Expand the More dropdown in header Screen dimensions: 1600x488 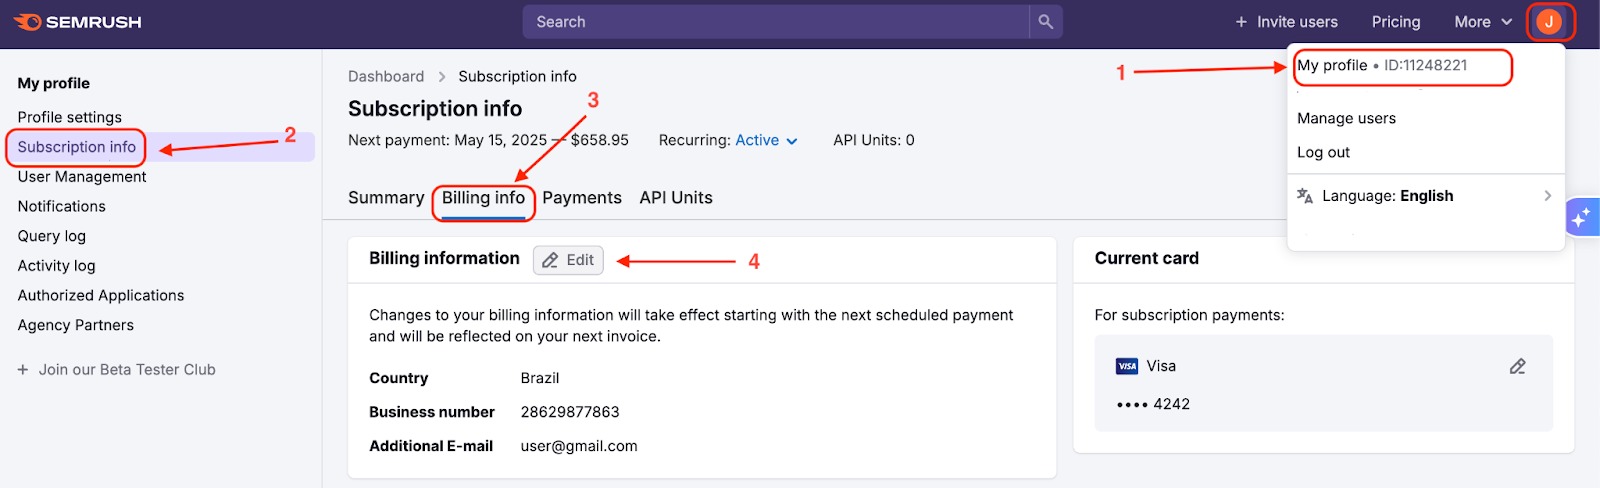coord(1482,22)
